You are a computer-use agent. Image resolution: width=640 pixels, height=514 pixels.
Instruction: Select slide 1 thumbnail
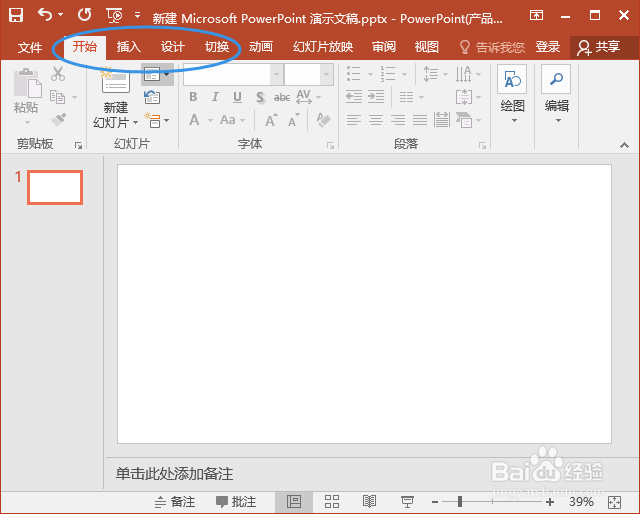pos(55,187)
